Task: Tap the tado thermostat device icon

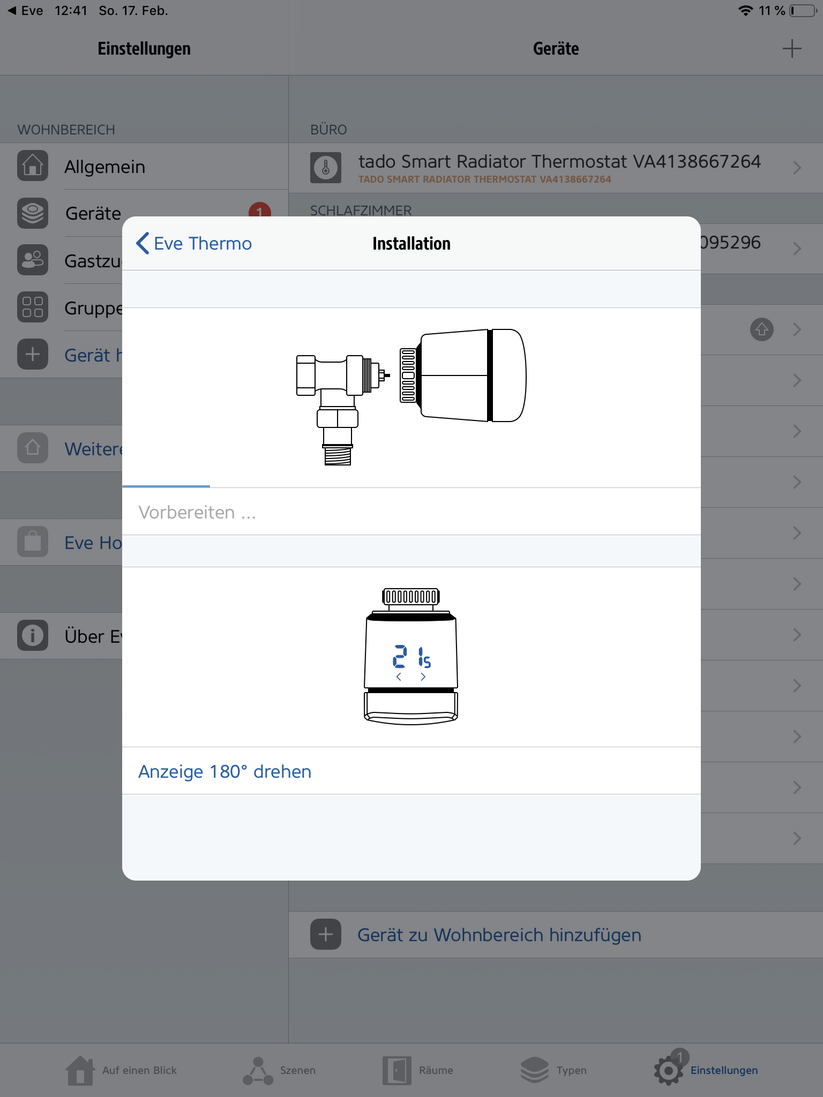Action: (x=325, y=167)
